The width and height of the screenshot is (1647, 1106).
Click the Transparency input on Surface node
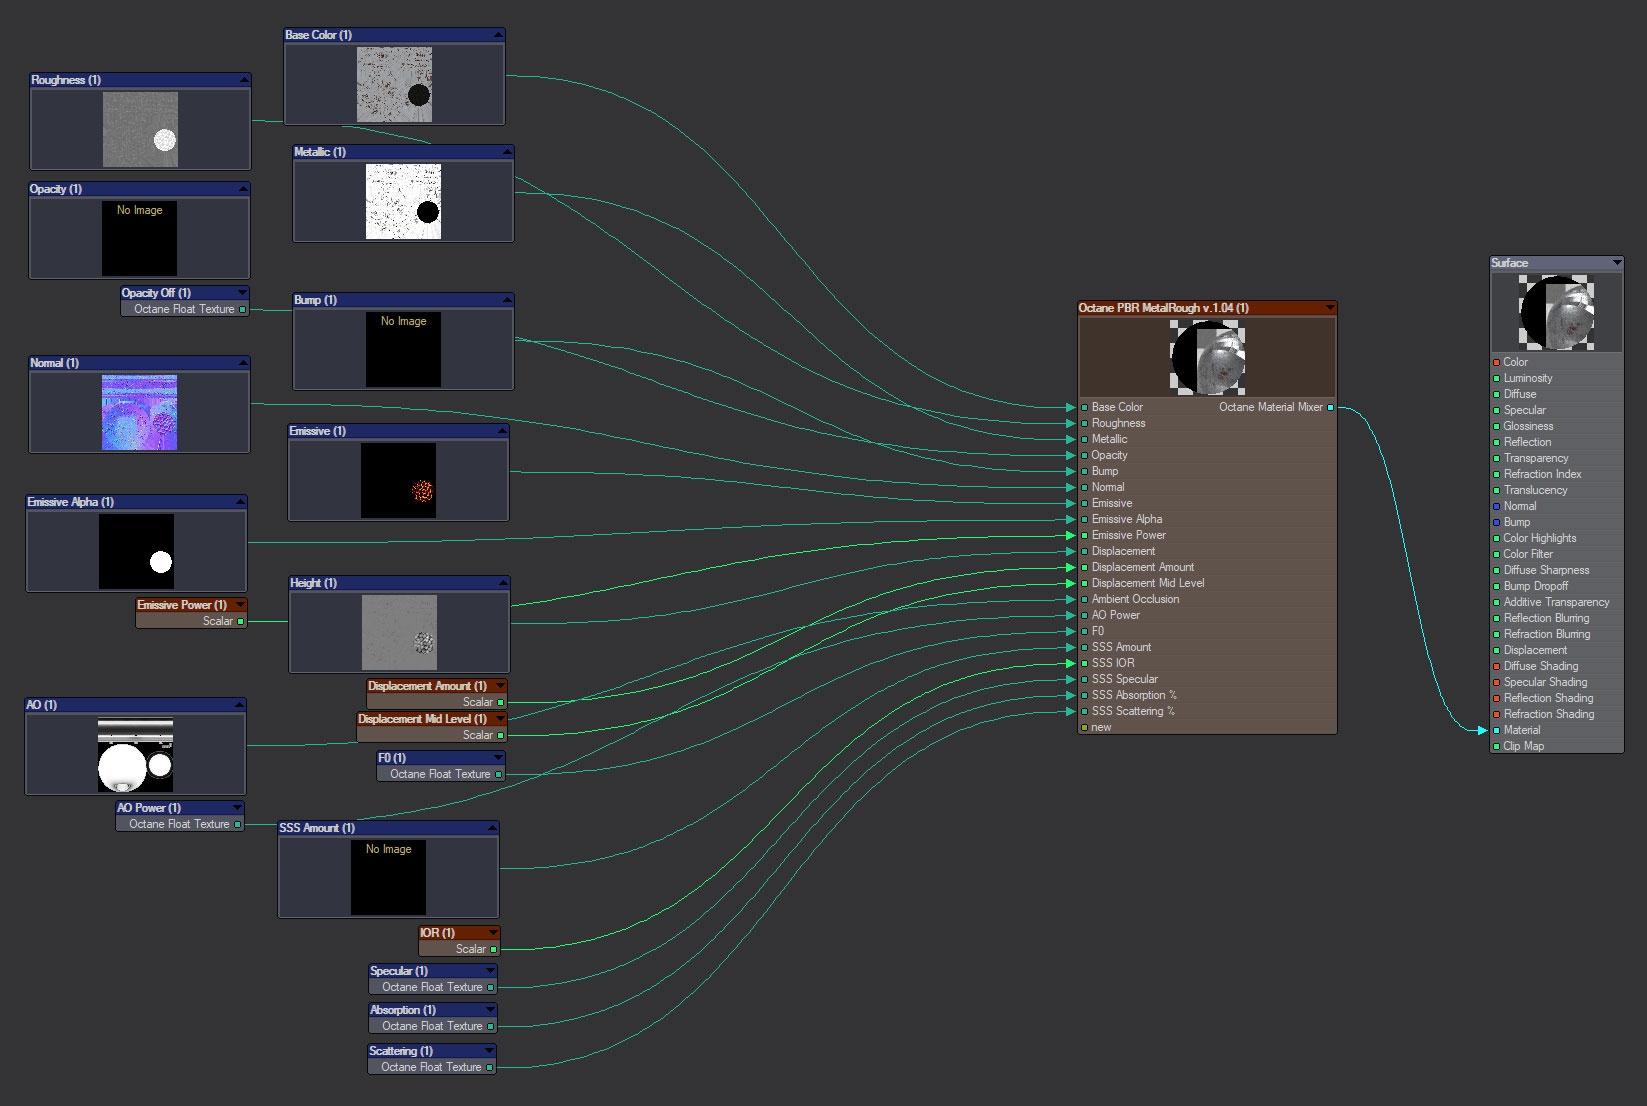[1497, 459]
